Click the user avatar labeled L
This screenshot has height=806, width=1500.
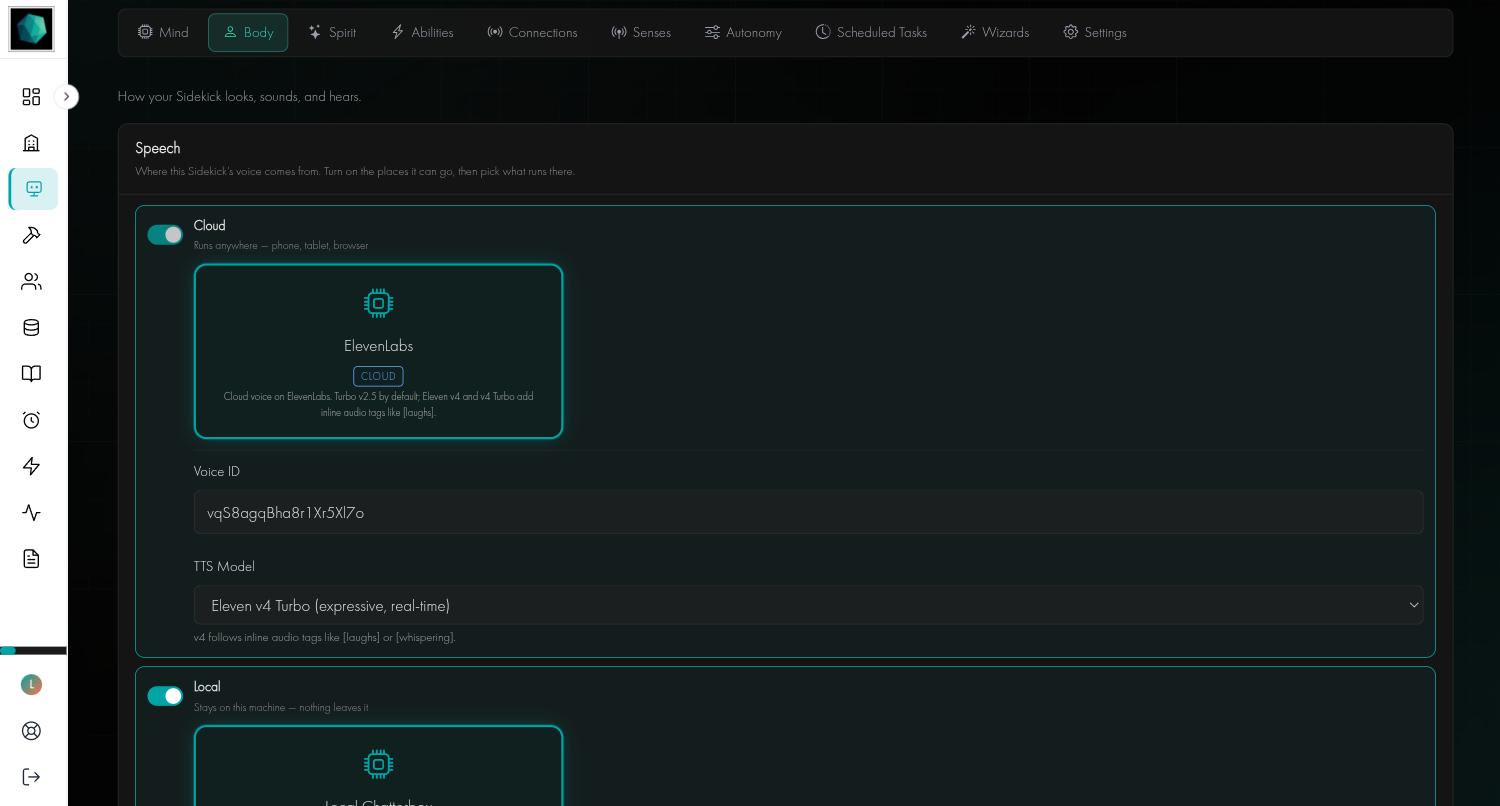point(31,685)
